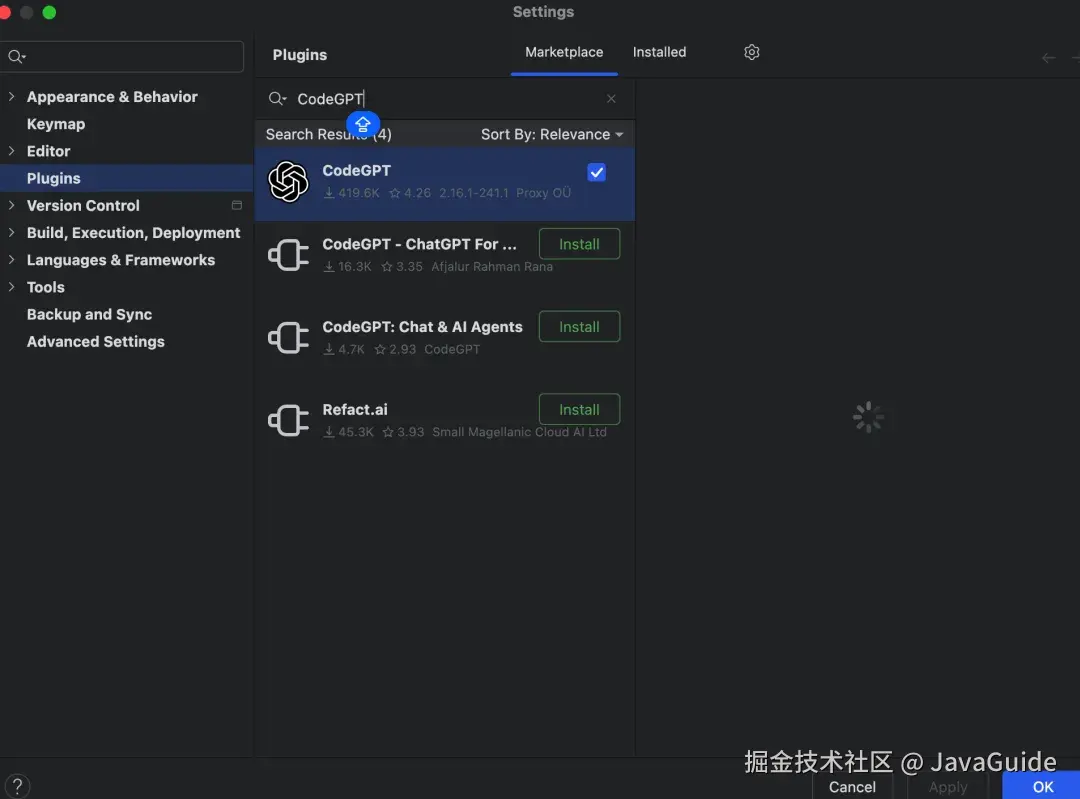Select the CodeGPT plugin title
The width and height of the screenshot is (1080, 799).
pyautogui.click(x=356, y=170)
